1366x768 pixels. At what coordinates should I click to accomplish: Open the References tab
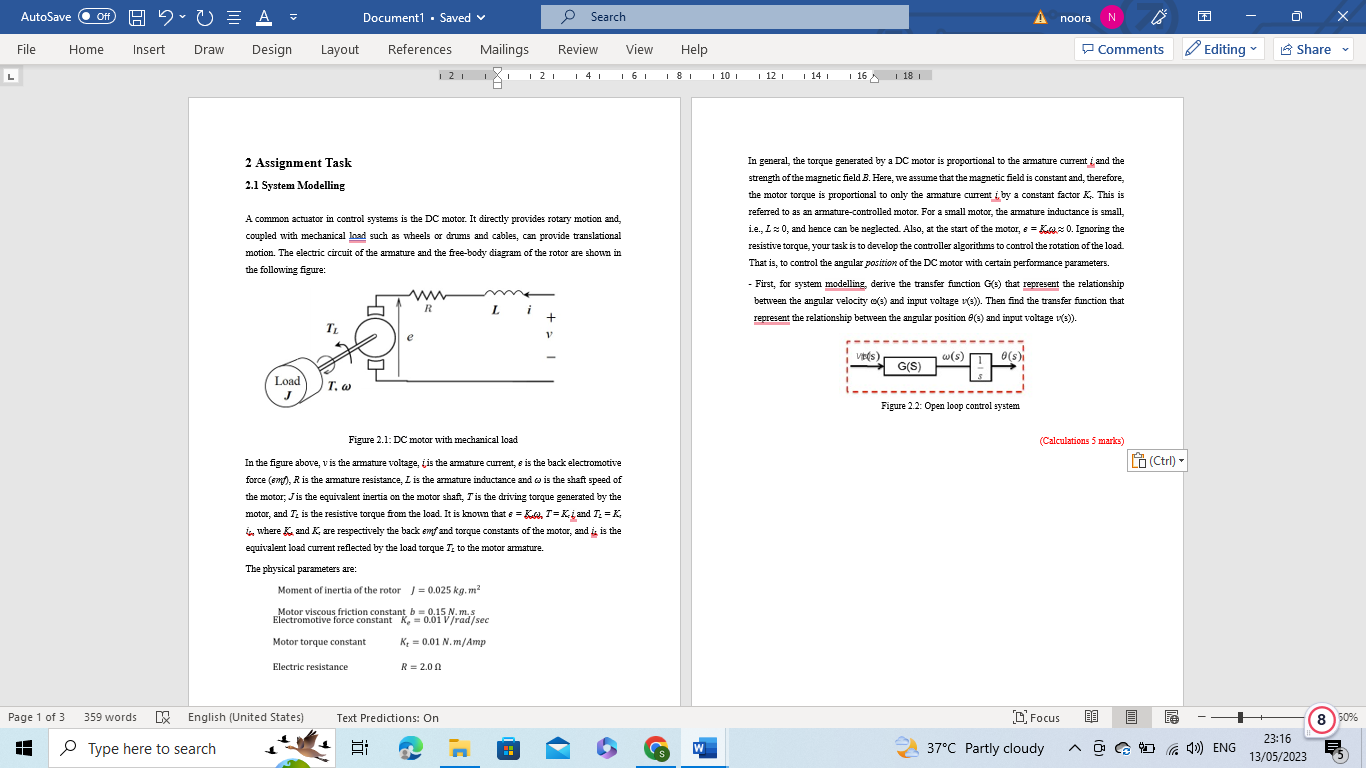coord(420,49)
